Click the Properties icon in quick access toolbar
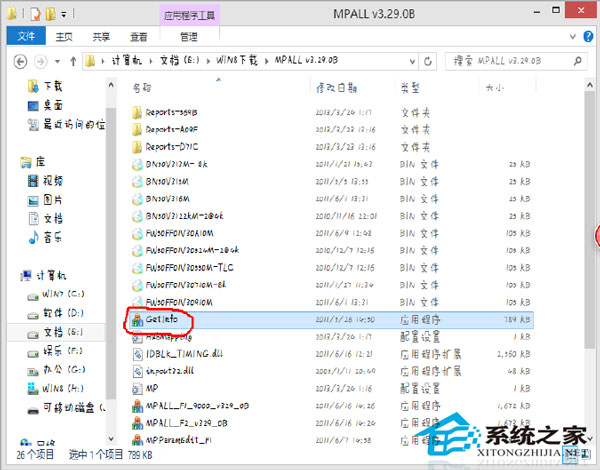 click(35, 14)
